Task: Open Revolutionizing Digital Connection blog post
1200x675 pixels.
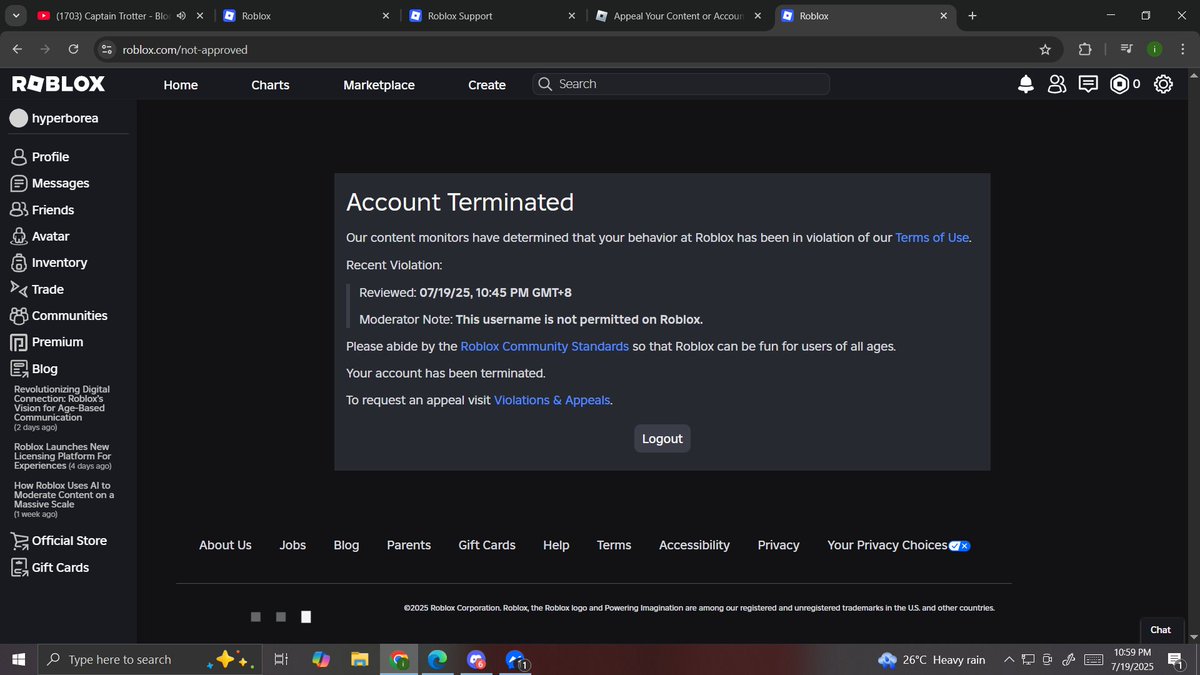Action: point(62,407)
